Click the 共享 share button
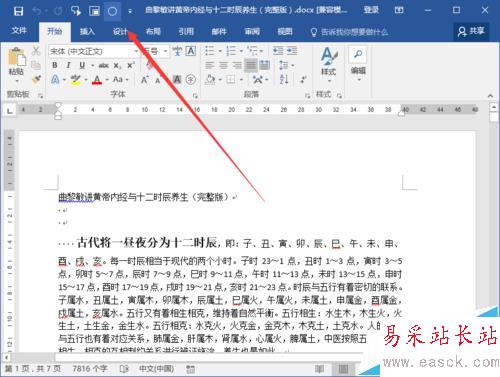The height and width of the screenshot is (377, 500). click(471, 31)
